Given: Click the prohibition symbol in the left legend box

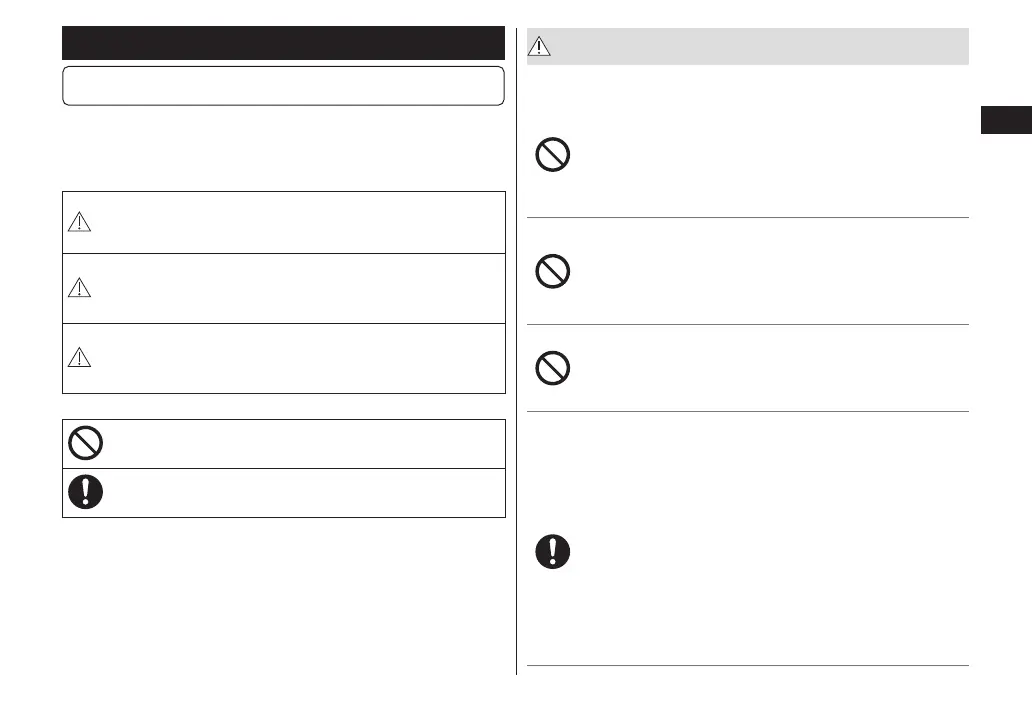Looking at the screenshot, I should pyautogui.click(x=86, y=444).
